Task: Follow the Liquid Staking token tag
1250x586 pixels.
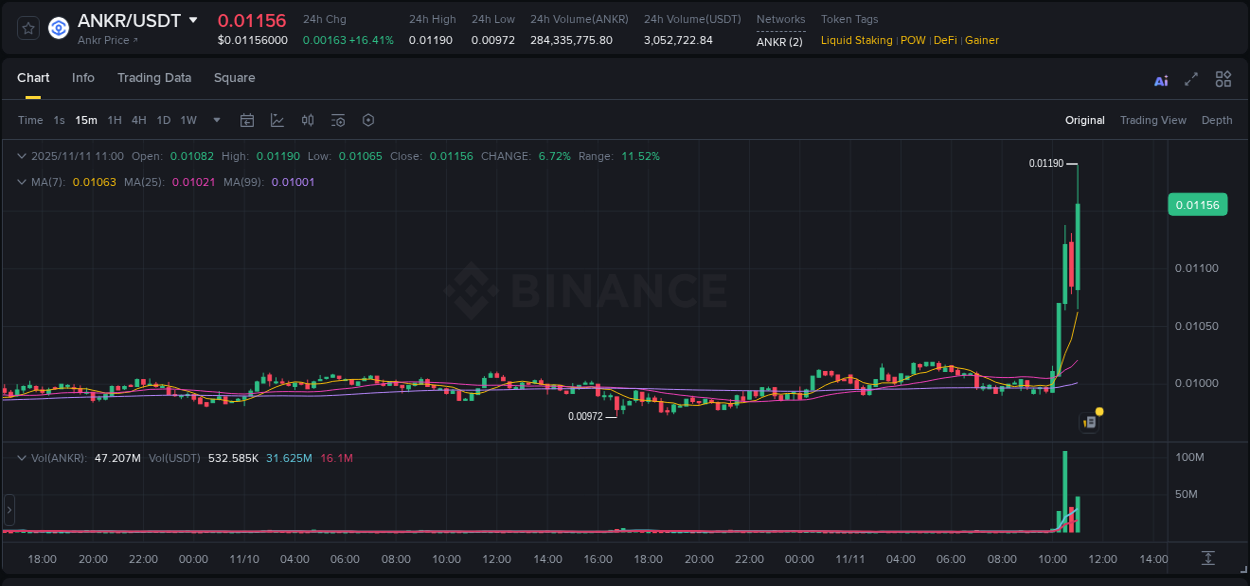Action: point(854,40)
